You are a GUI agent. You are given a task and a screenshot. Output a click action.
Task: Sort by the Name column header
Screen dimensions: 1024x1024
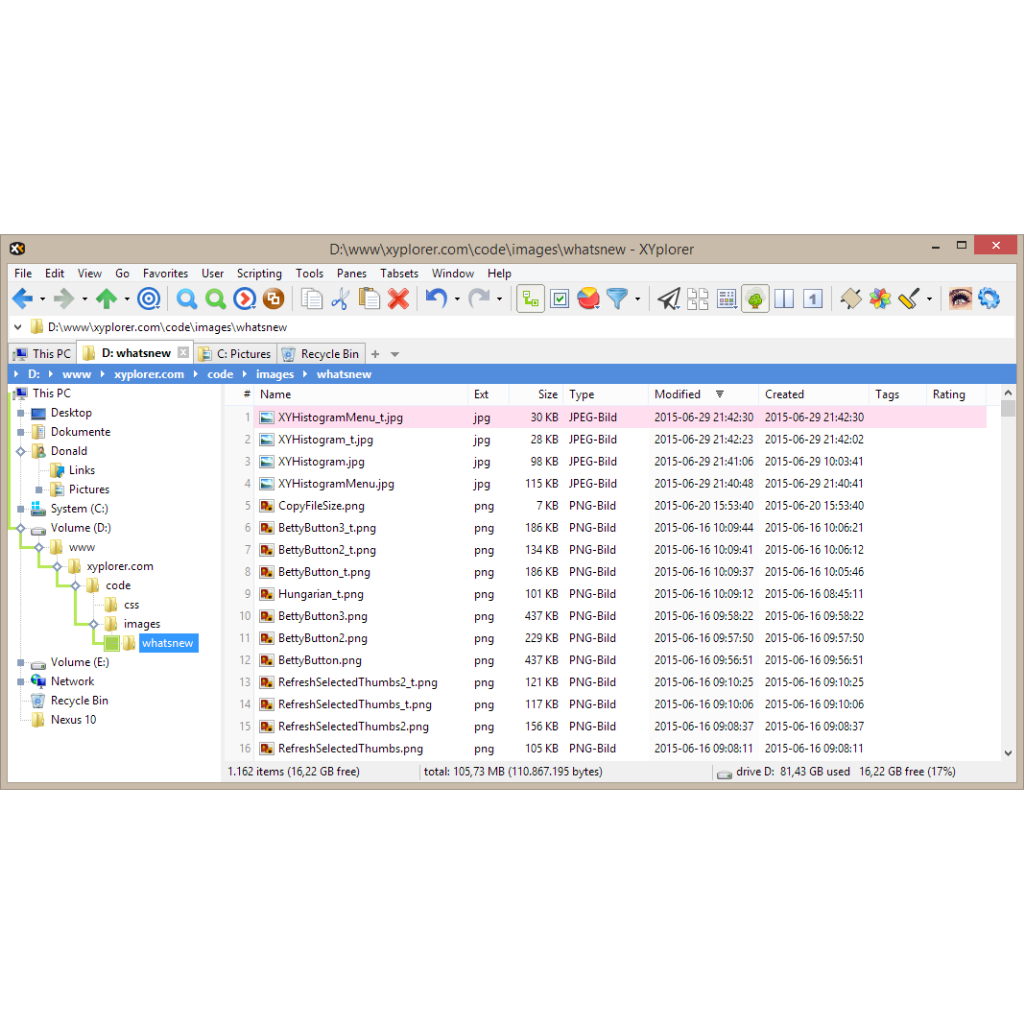[x=361, y=394]
